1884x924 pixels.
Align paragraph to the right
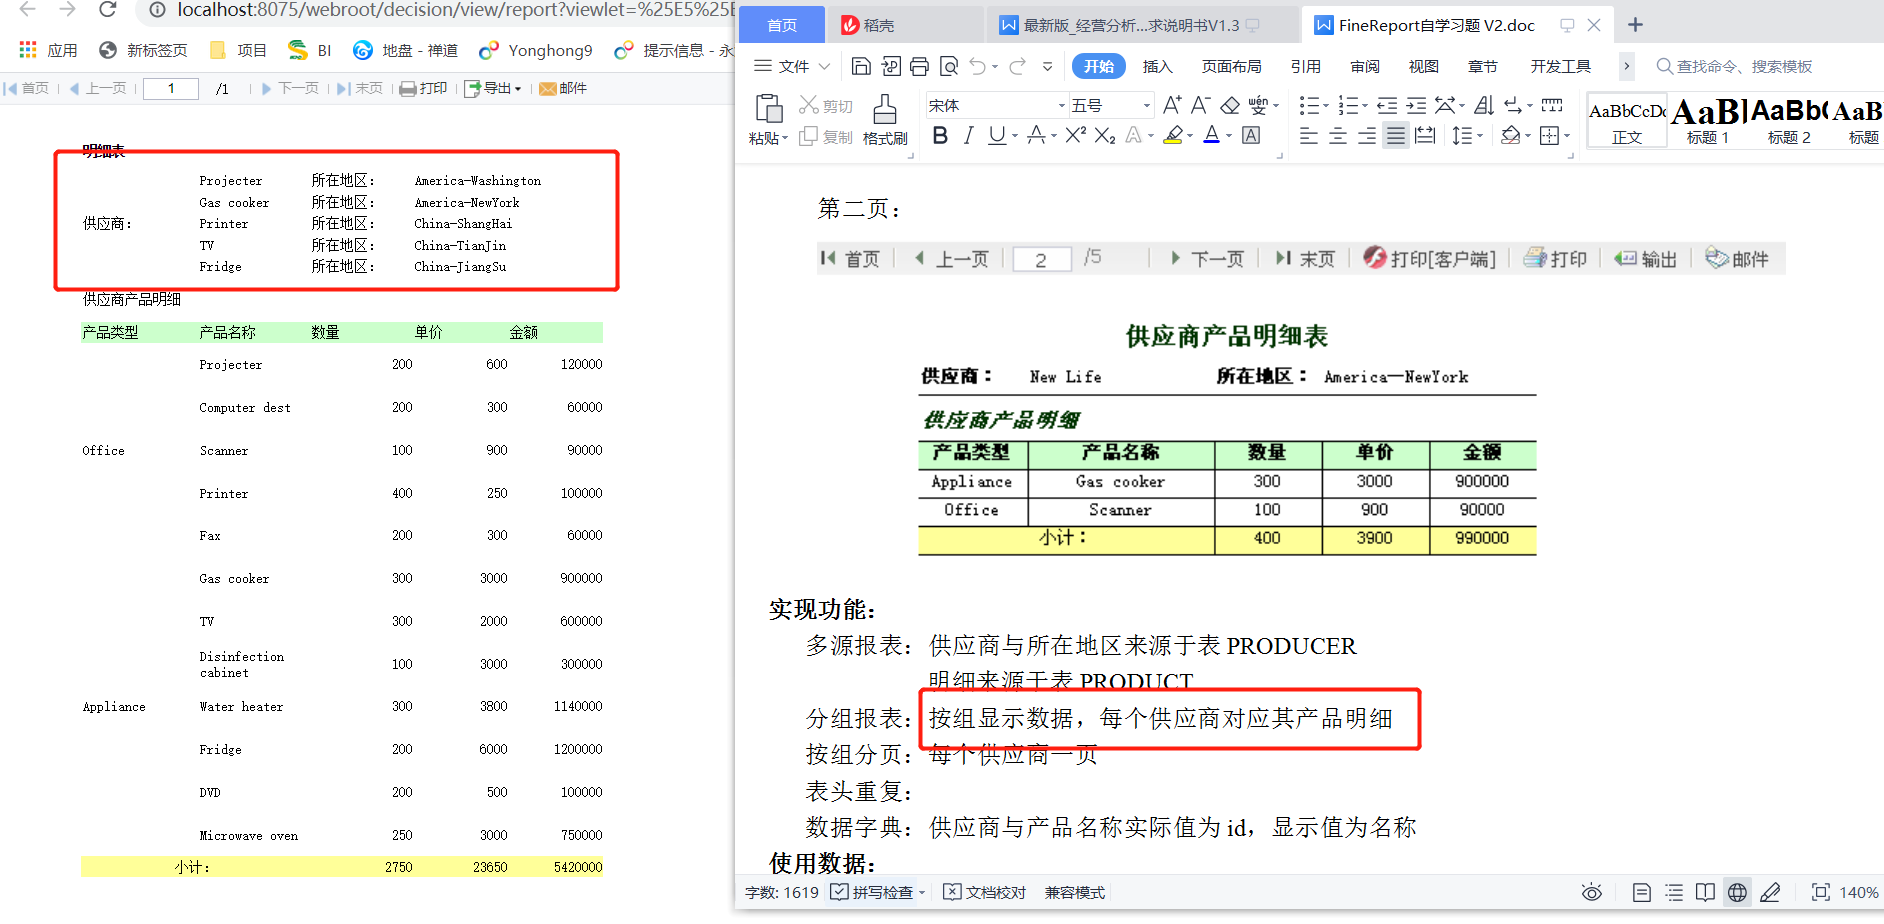(1367, 135)
